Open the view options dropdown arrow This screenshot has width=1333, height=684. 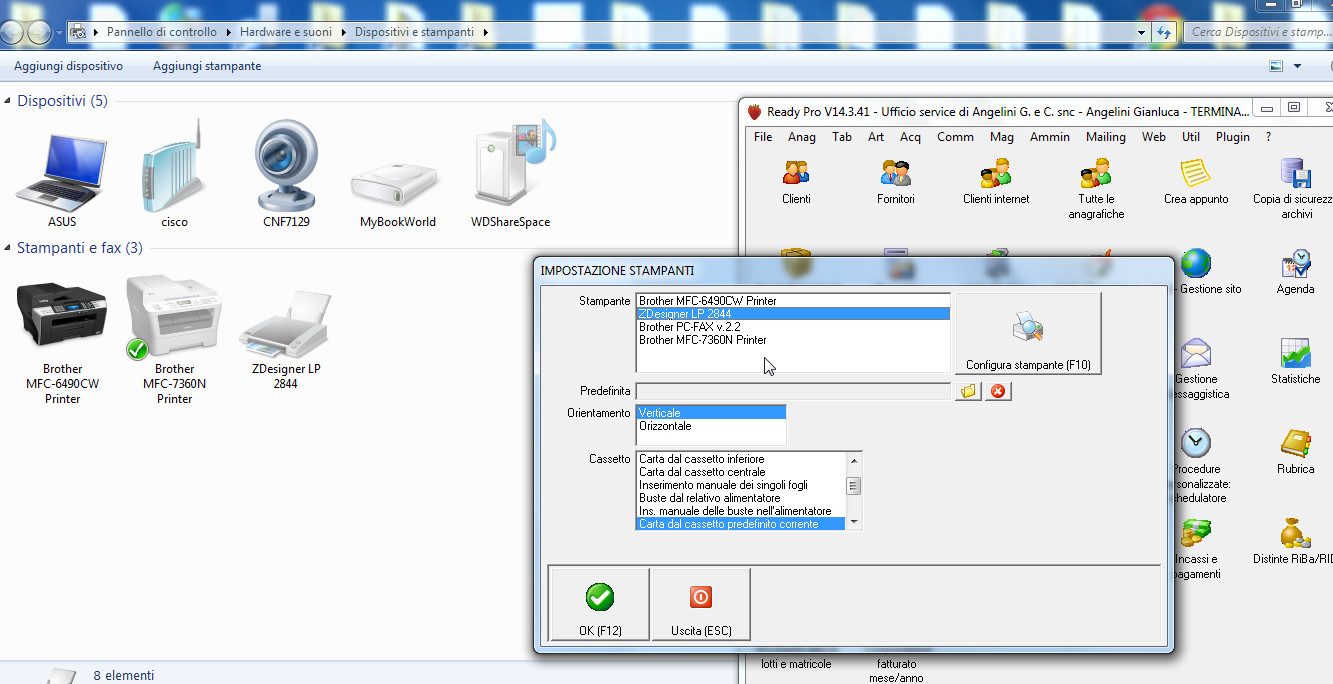pyautogui.click(x=1297, y=66)
